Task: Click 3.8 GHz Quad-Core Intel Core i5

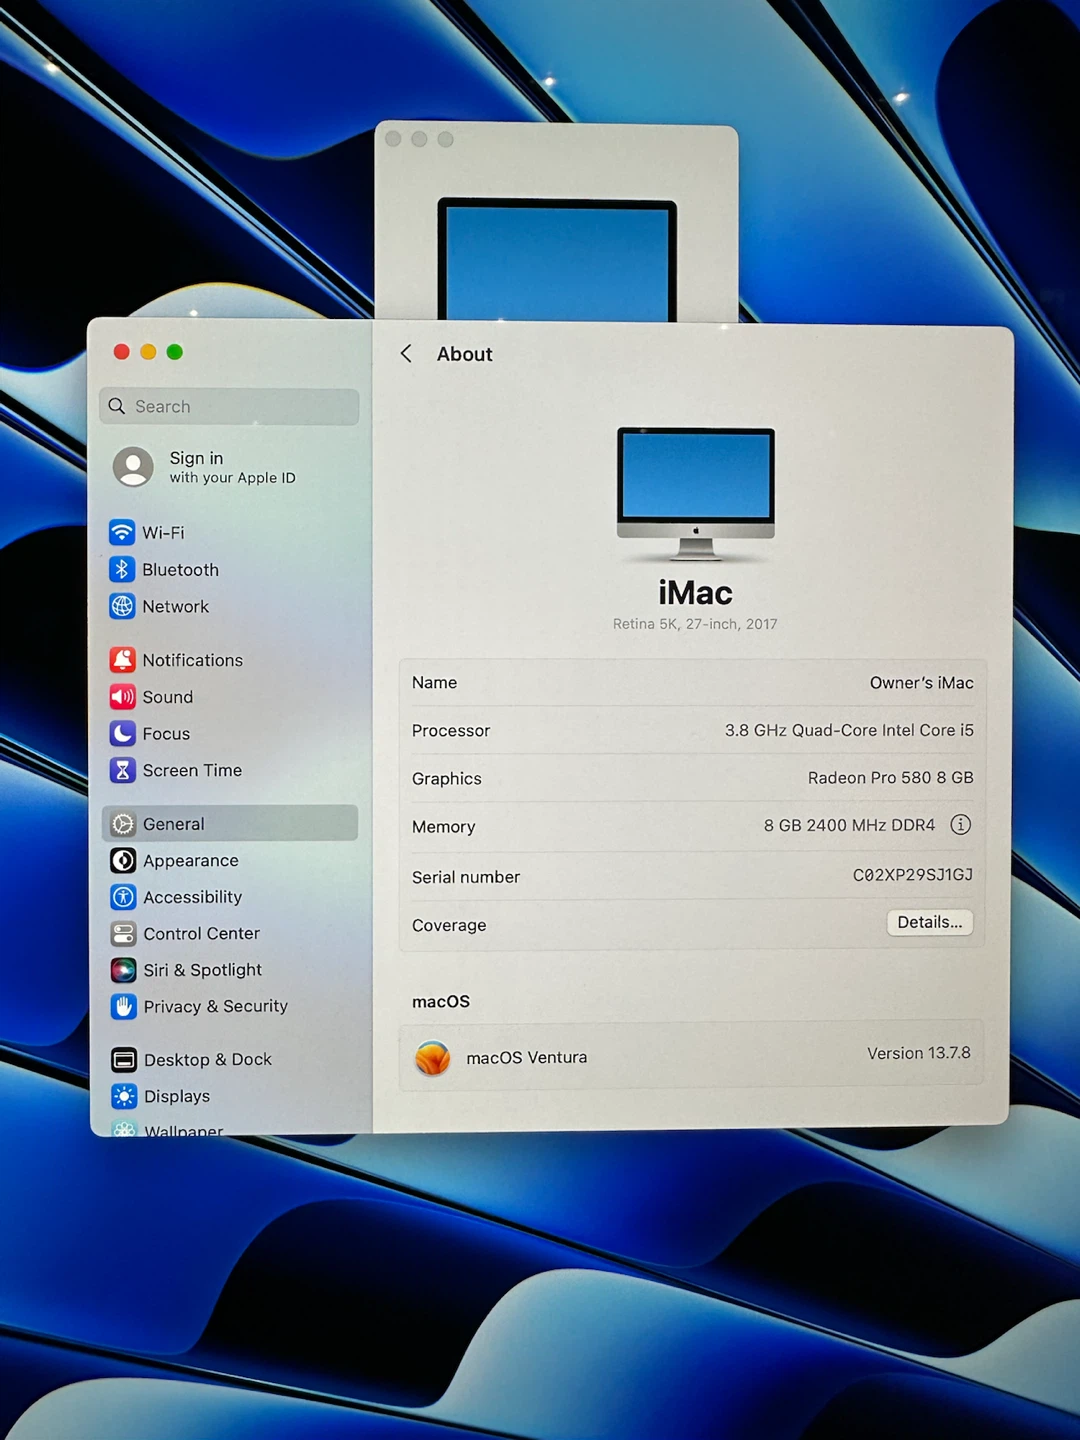Action: coord(849,730)
